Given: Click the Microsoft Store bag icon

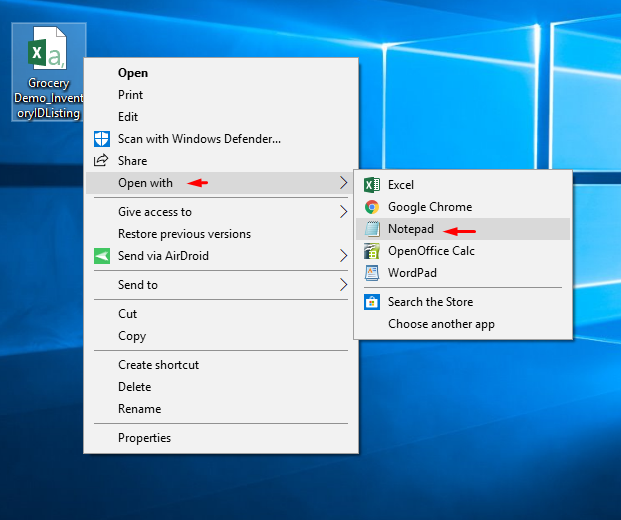Looking at the screenshot, I should point(372,302).
